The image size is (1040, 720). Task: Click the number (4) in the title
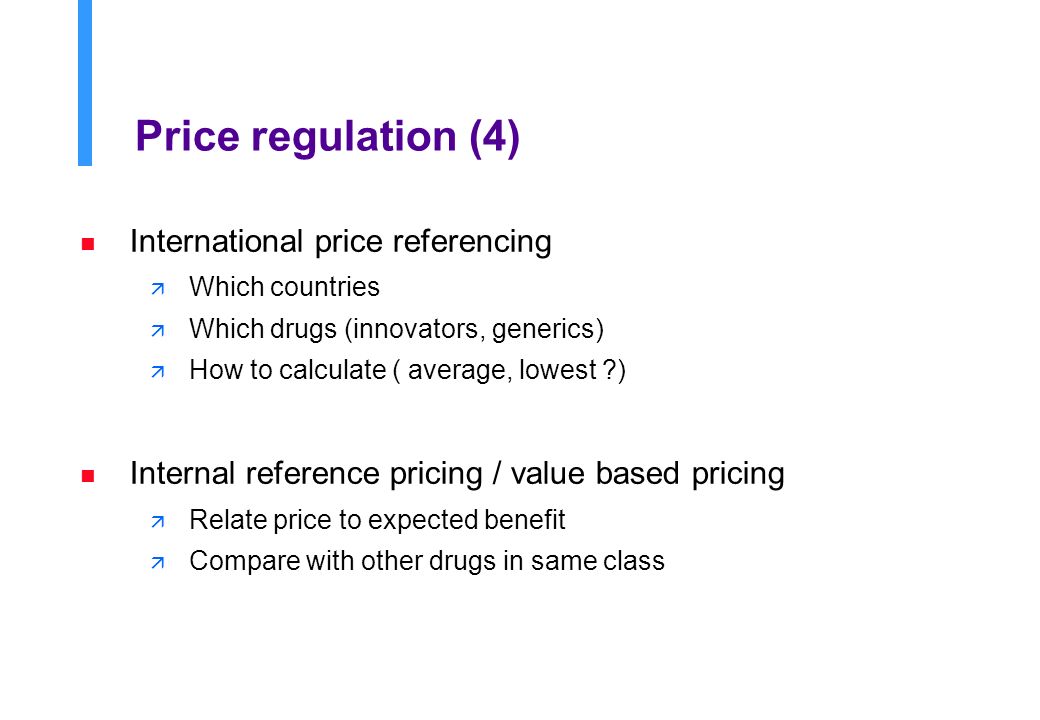[x=495, y=138]
